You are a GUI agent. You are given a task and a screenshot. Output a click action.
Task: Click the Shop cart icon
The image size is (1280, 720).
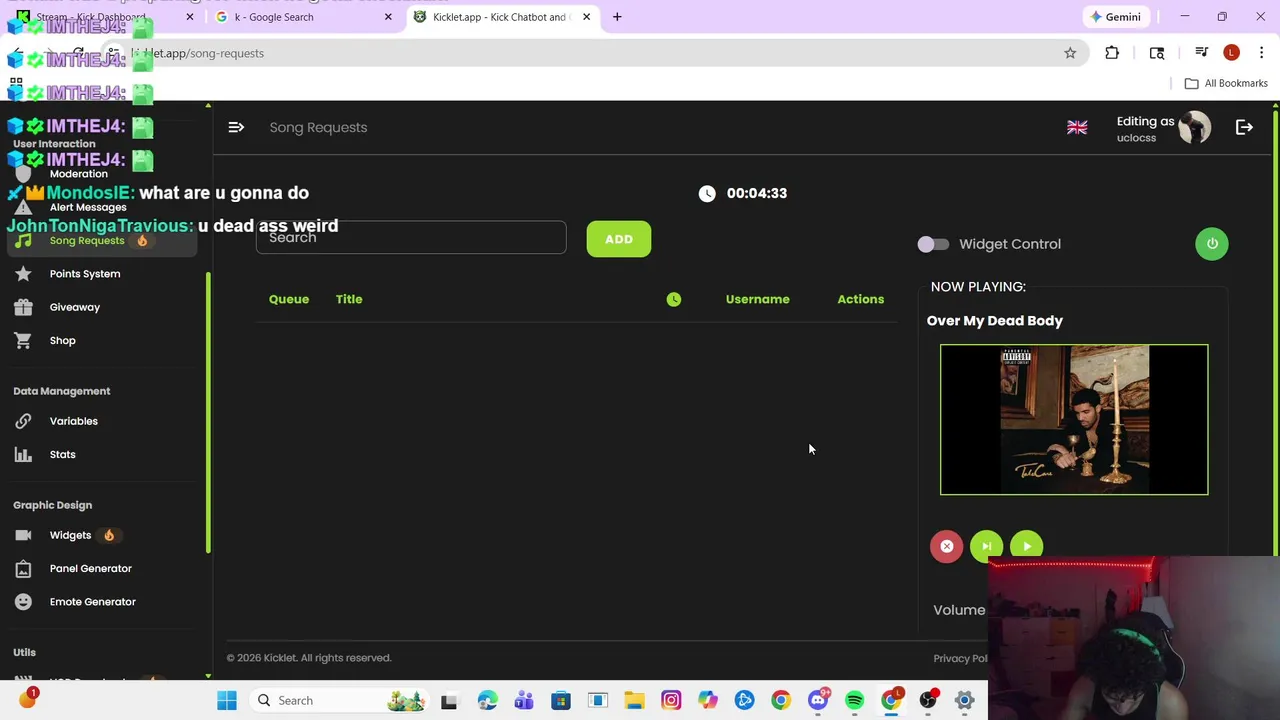coord(23,340)
